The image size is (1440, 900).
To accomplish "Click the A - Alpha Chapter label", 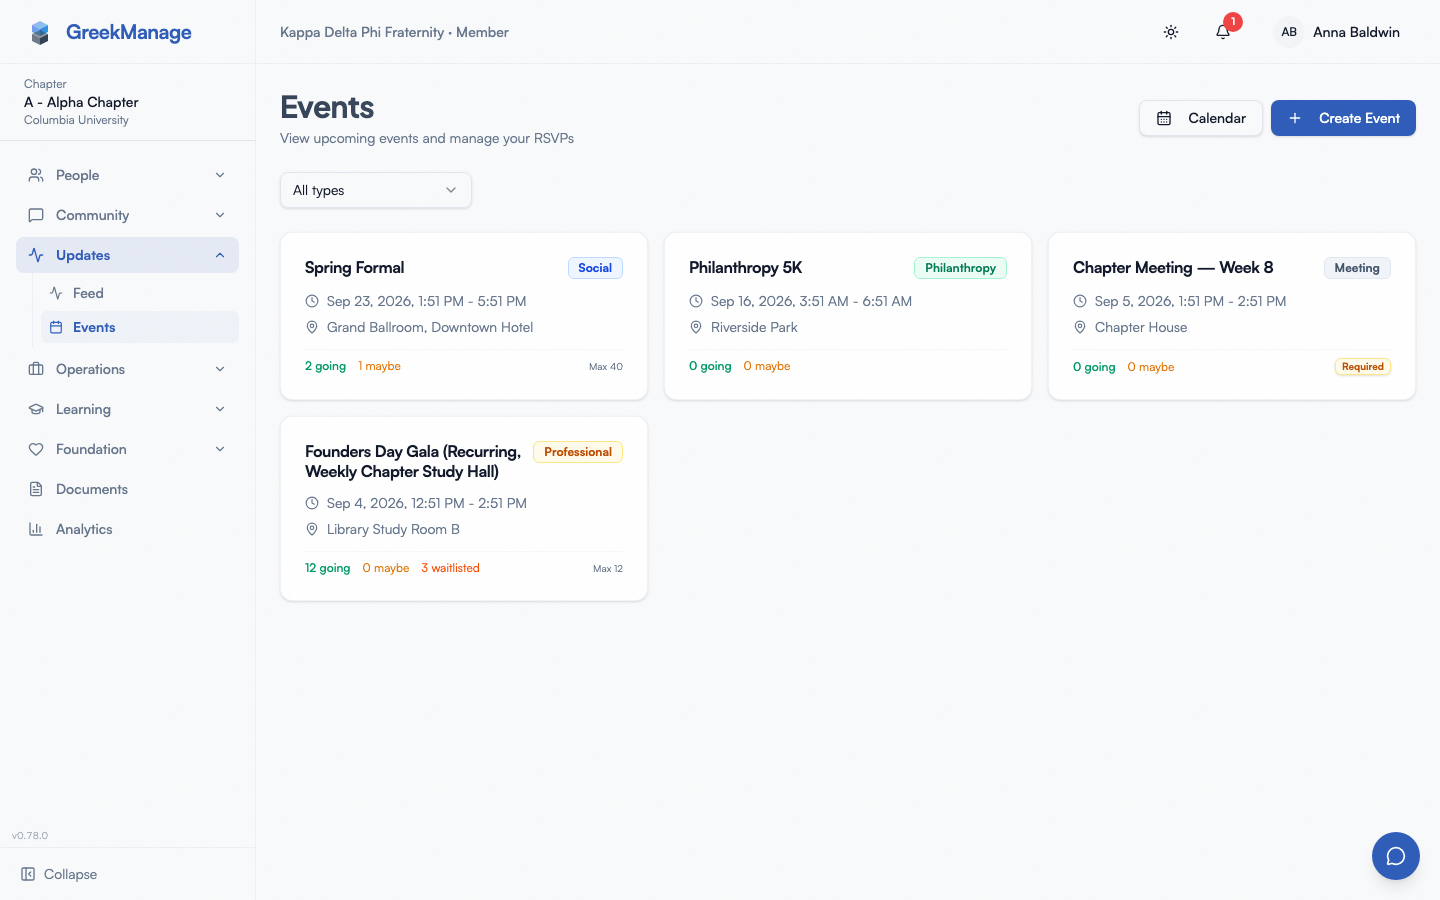I will (81, 102).
